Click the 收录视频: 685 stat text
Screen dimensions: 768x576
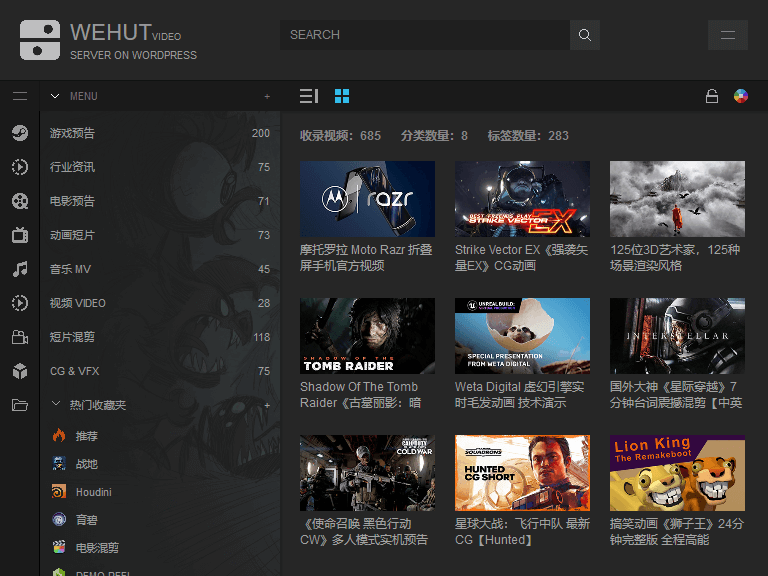pyautogui.click(x=340, y=136)
